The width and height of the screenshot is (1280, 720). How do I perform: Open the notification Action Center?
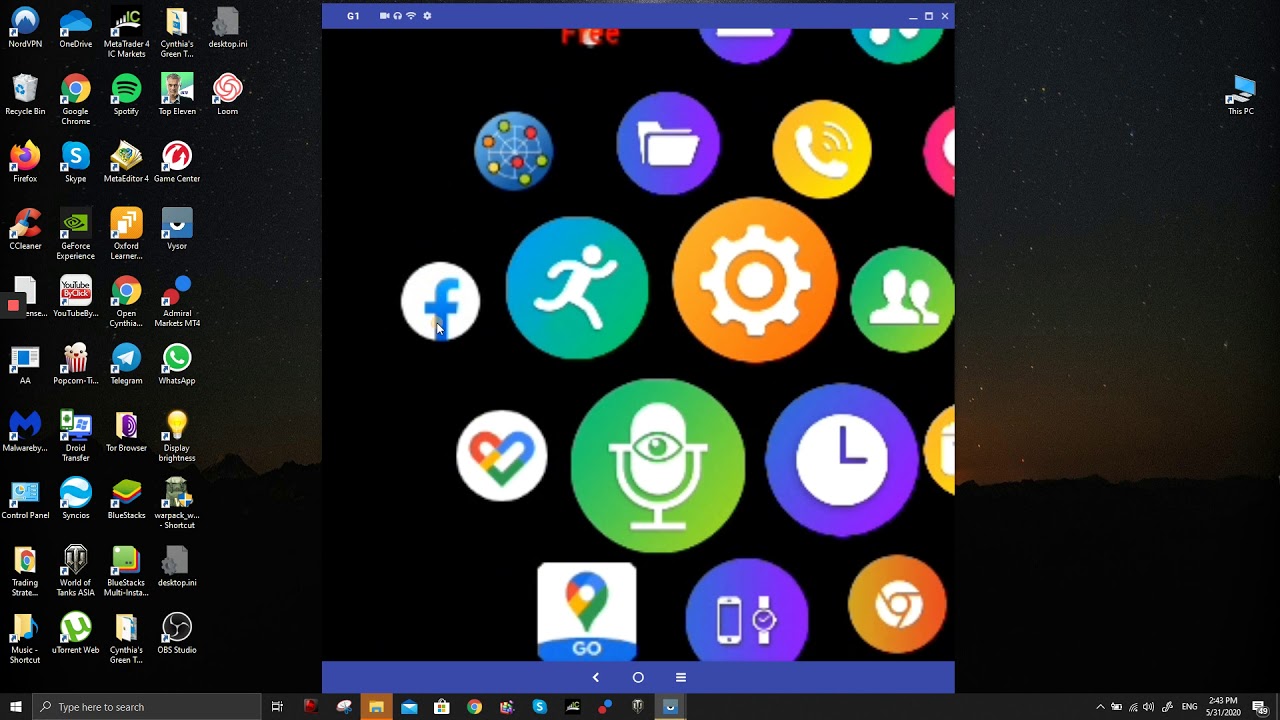coord(1259,707)
